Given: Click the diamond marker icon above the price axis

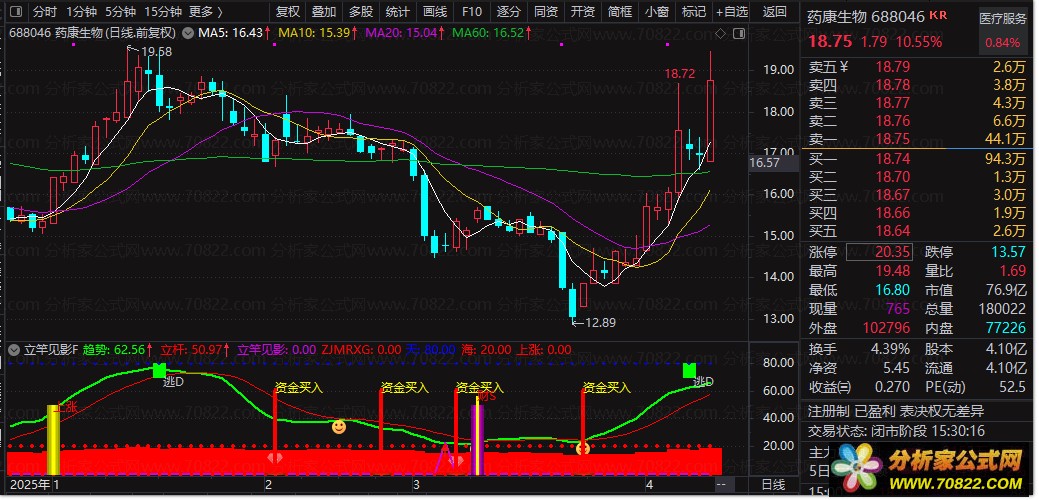Looking at the screenshot, I should [721, 32].
